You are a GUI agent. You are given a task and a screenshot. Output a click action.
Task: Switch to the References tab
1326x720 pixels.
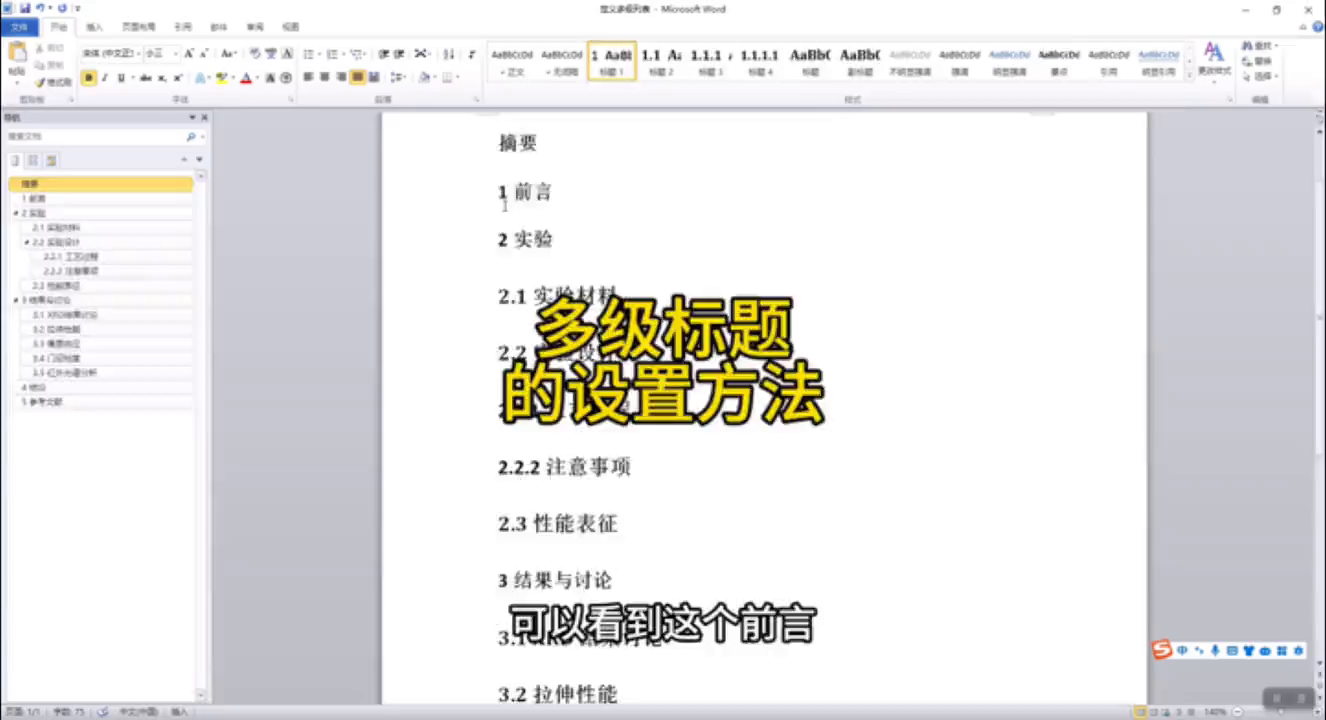click(183, 27)
